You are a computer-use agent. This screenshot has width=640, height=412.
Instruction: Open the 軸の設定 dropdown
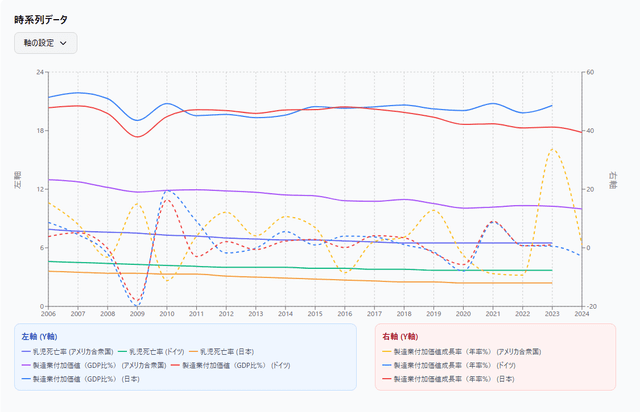pyautogui.click(x=45, y=43)
